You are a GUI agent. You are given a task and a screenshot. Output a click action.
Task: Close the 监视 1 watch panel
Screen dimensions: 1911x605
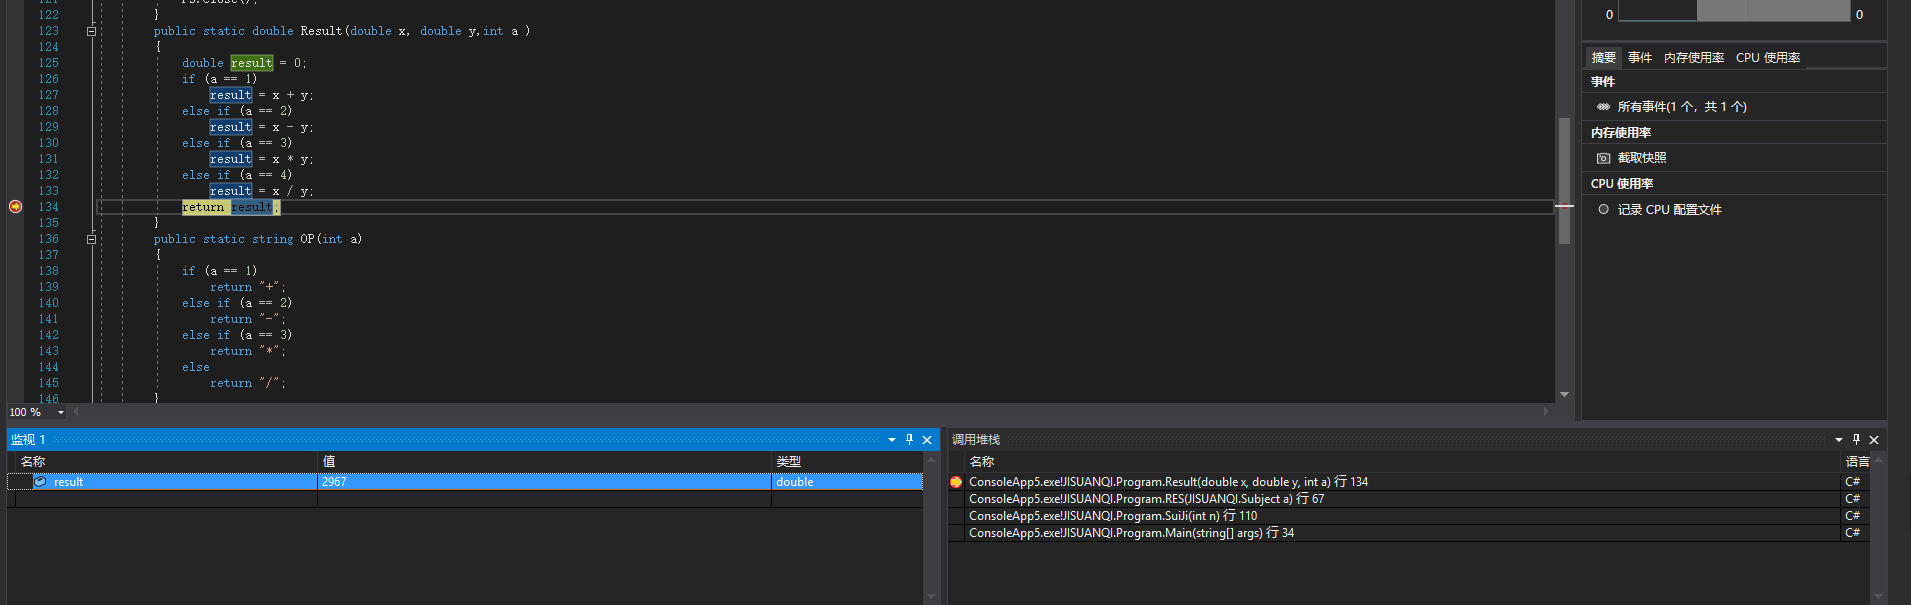[x=927, y=440]
